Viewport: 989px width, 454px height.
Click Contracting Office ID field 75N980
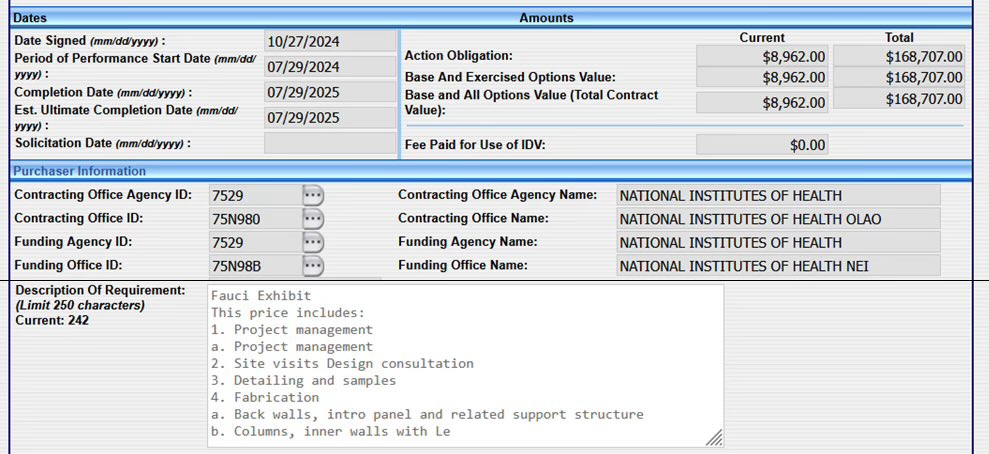pyautogui.click(x=254, y=219)
